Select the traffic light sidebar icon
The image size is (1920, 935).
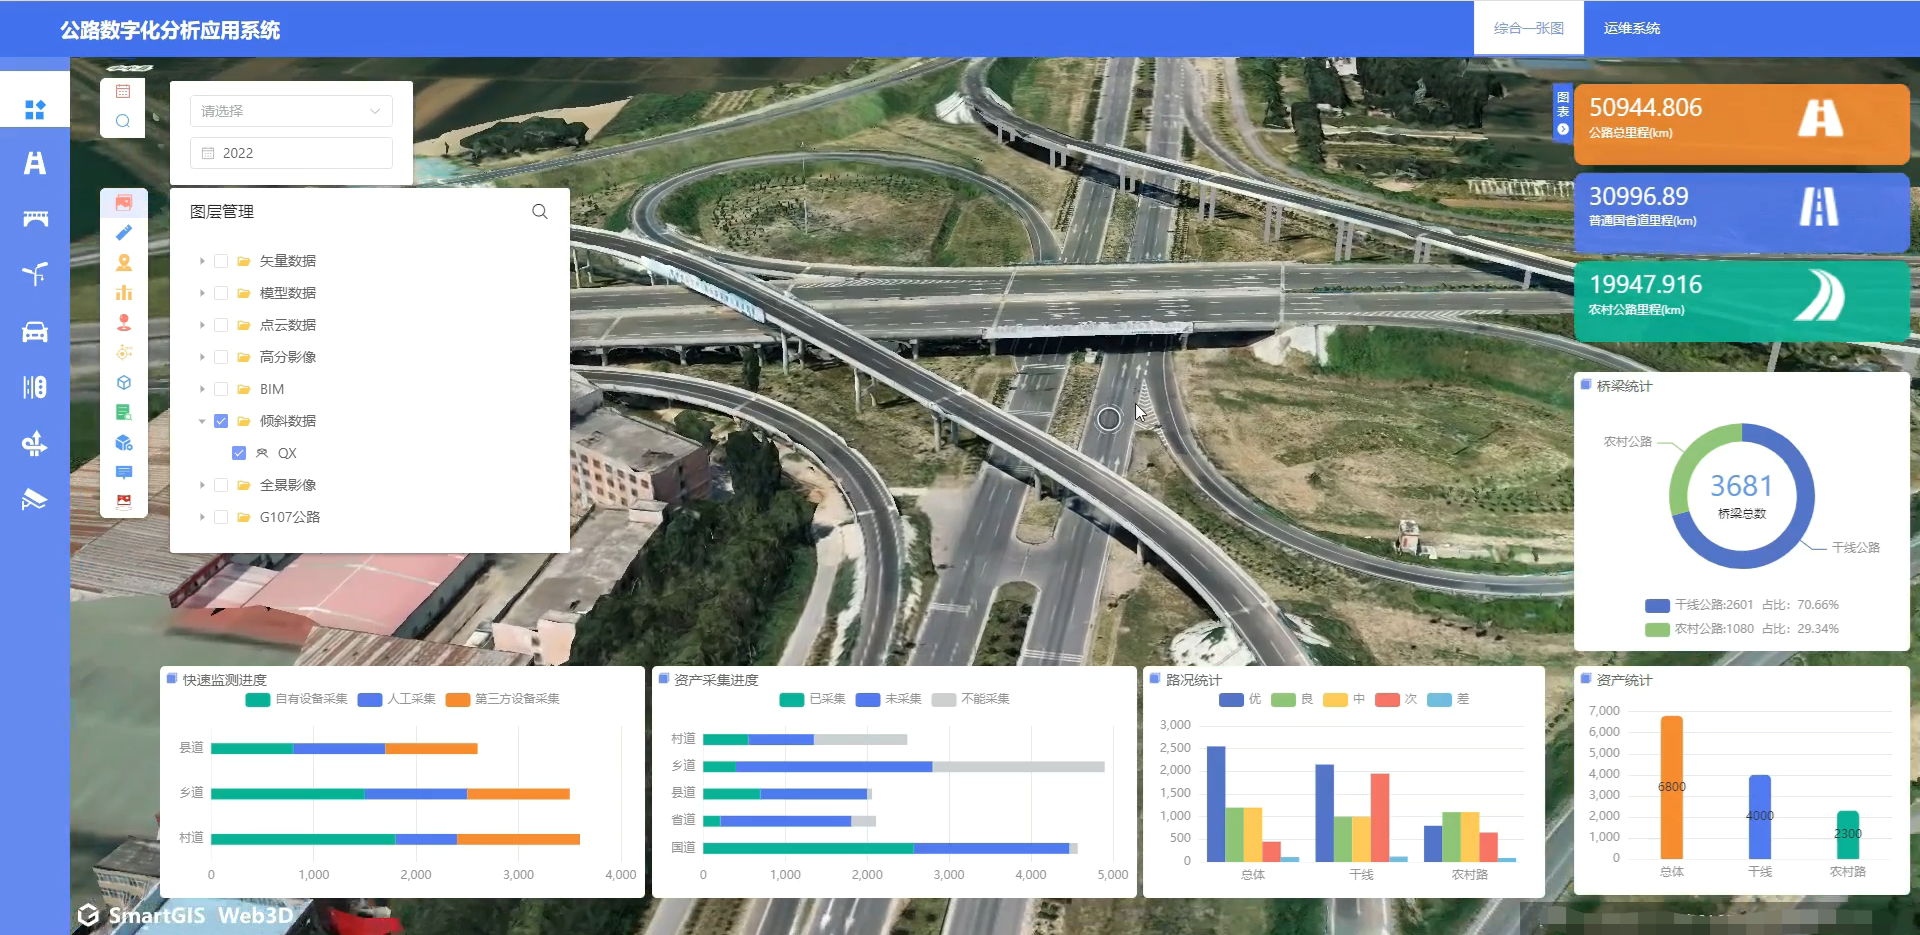(35, 387)
